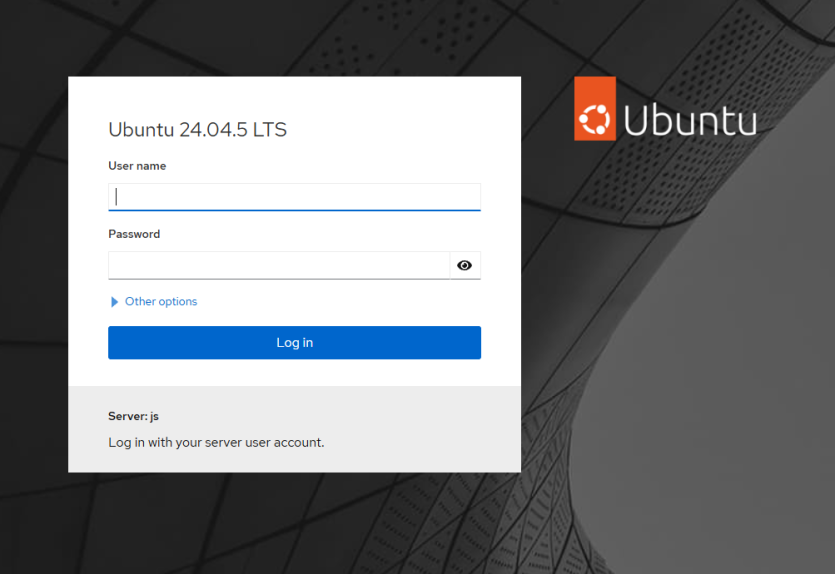The image size is (835, 574).
Task: Click the 'User name' label
Action: (137, 166)
